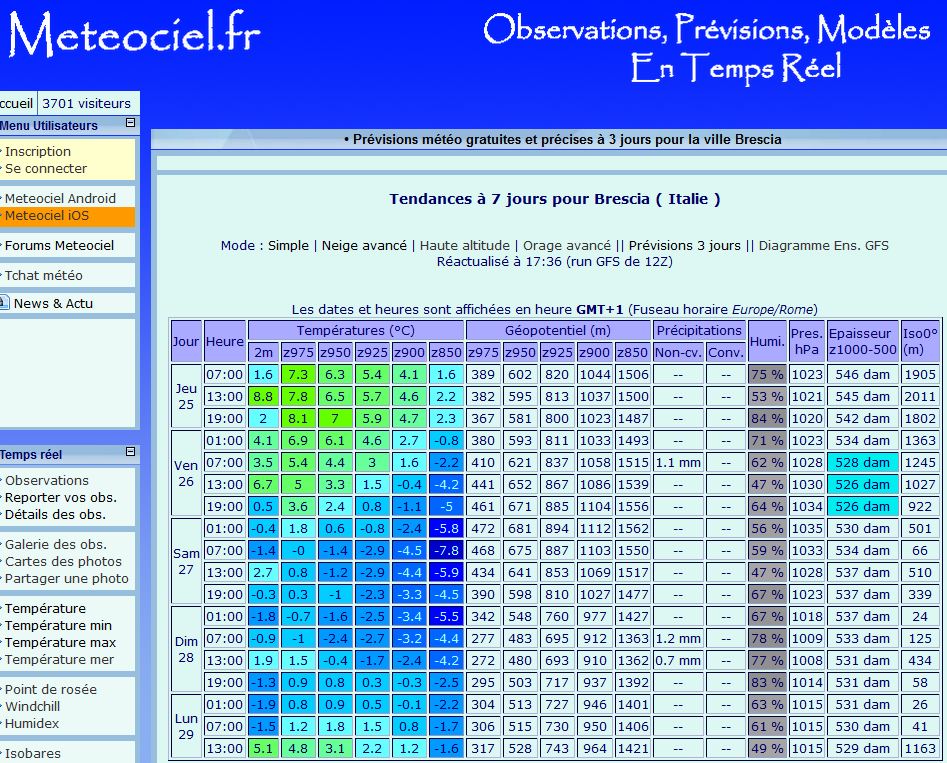Open the Température map link

45,608
